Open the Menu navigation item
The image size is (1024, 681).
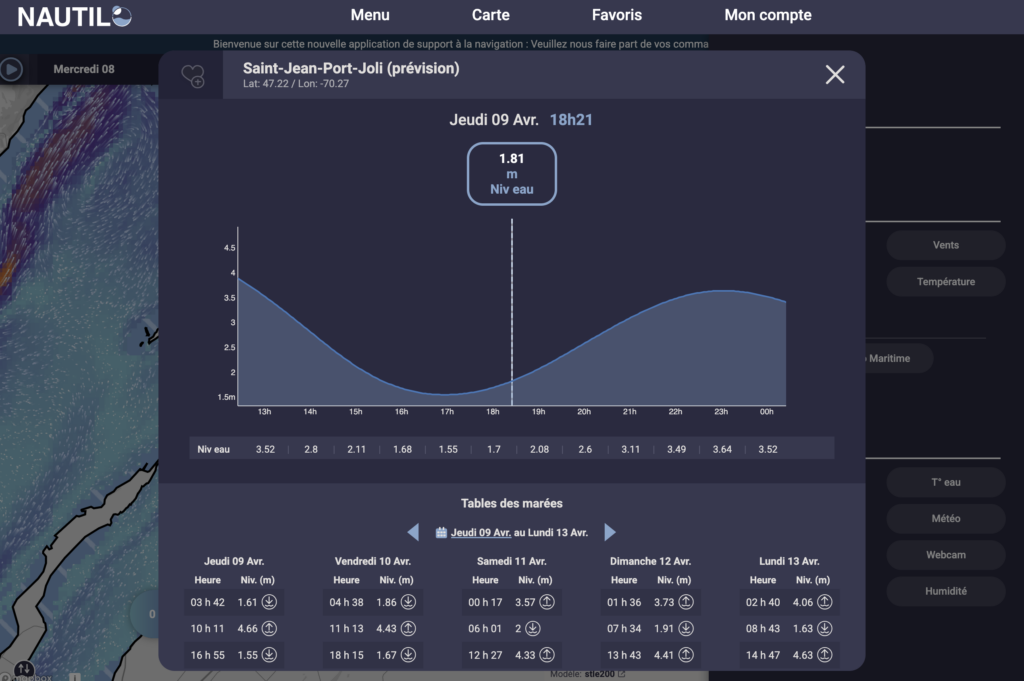tap(370, 15)
